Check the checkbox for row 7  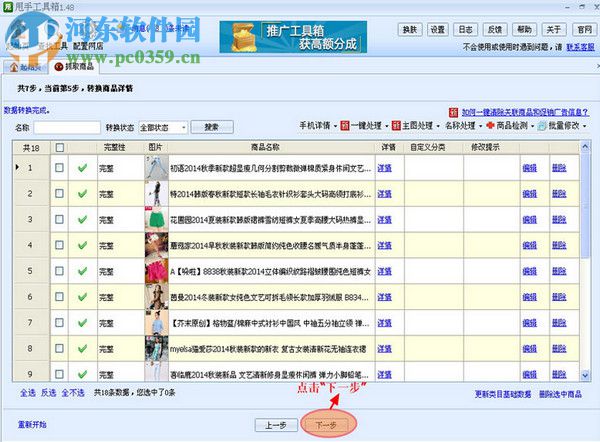click(59, 323)
